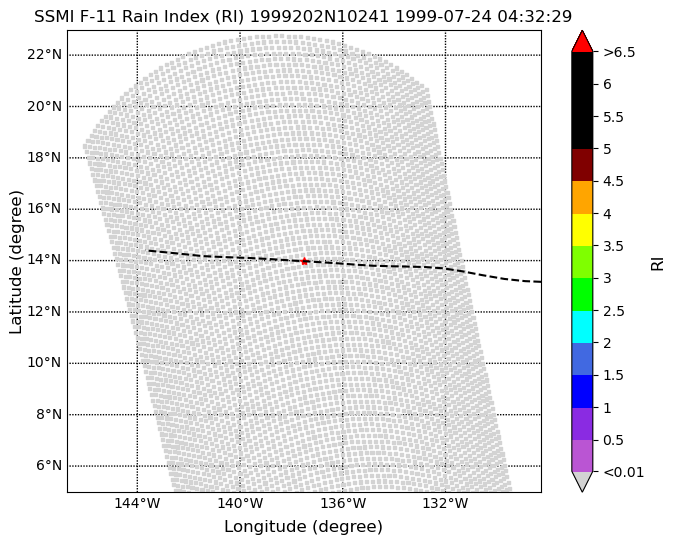Click the '144°W' longitude tick label
The image size is (675, 545).
click(137, 503)
